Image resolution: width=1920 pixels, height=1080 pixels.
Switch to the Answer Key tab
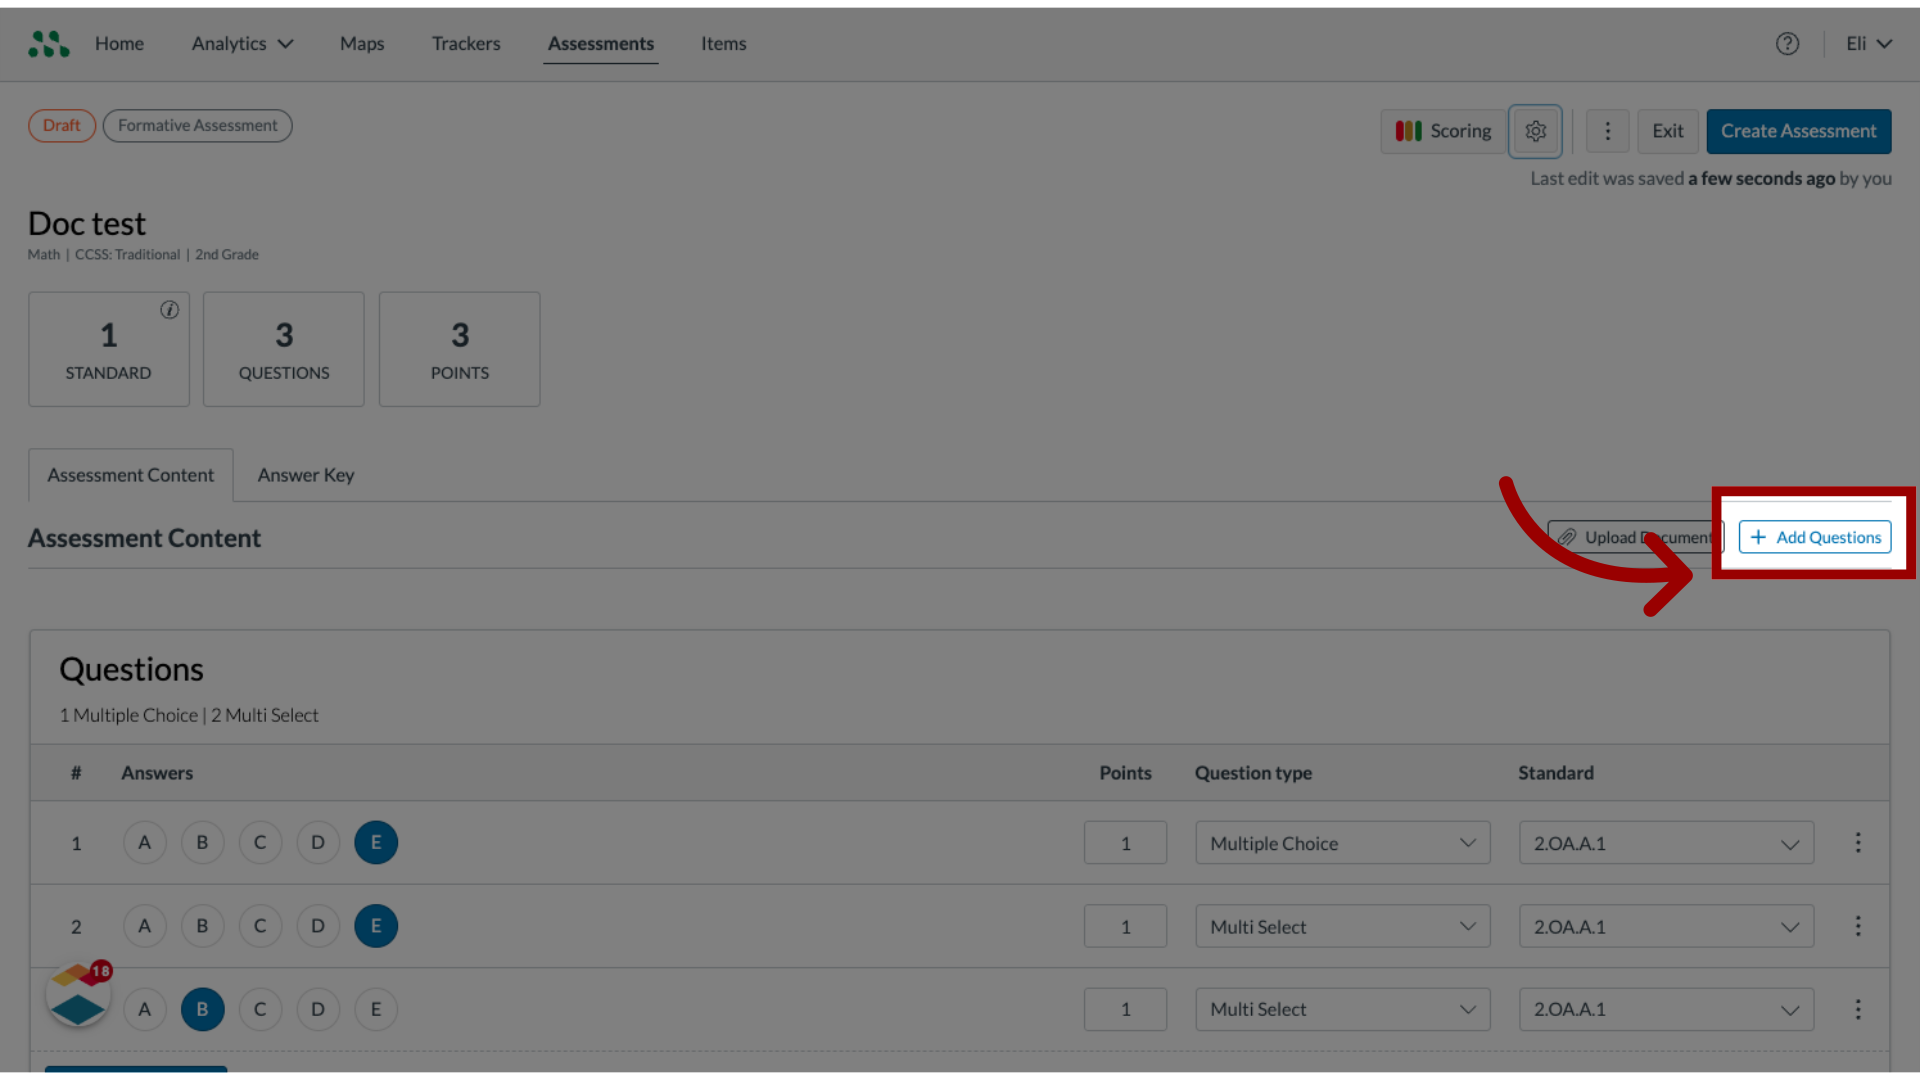coord(305,475)
